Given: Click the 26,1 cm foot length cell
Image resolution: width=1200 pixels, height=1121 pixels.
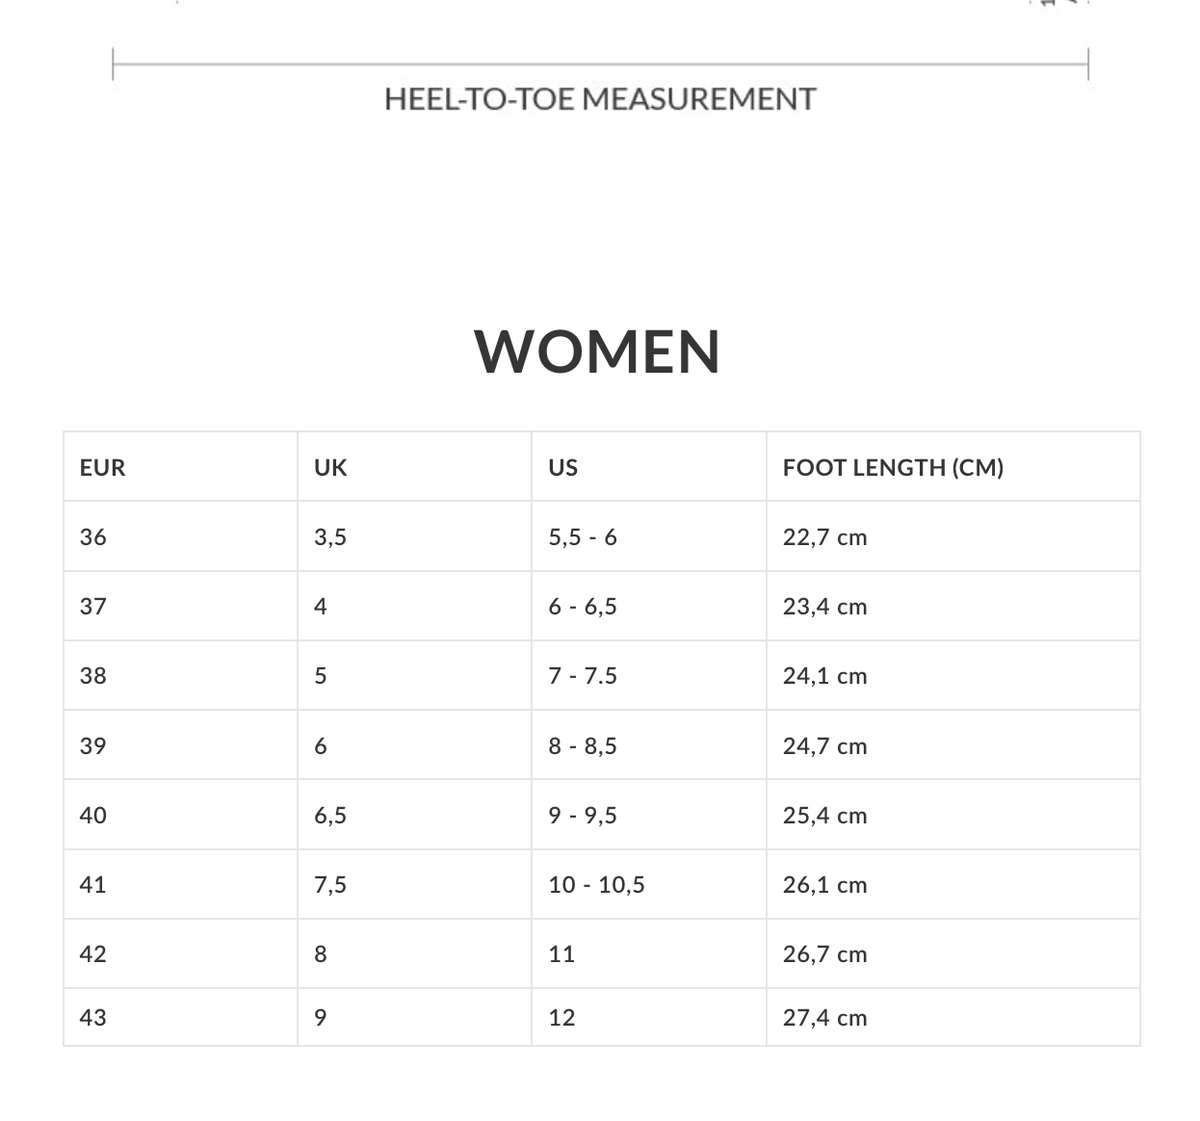Looking at the screenshot, I should [953, 884].
